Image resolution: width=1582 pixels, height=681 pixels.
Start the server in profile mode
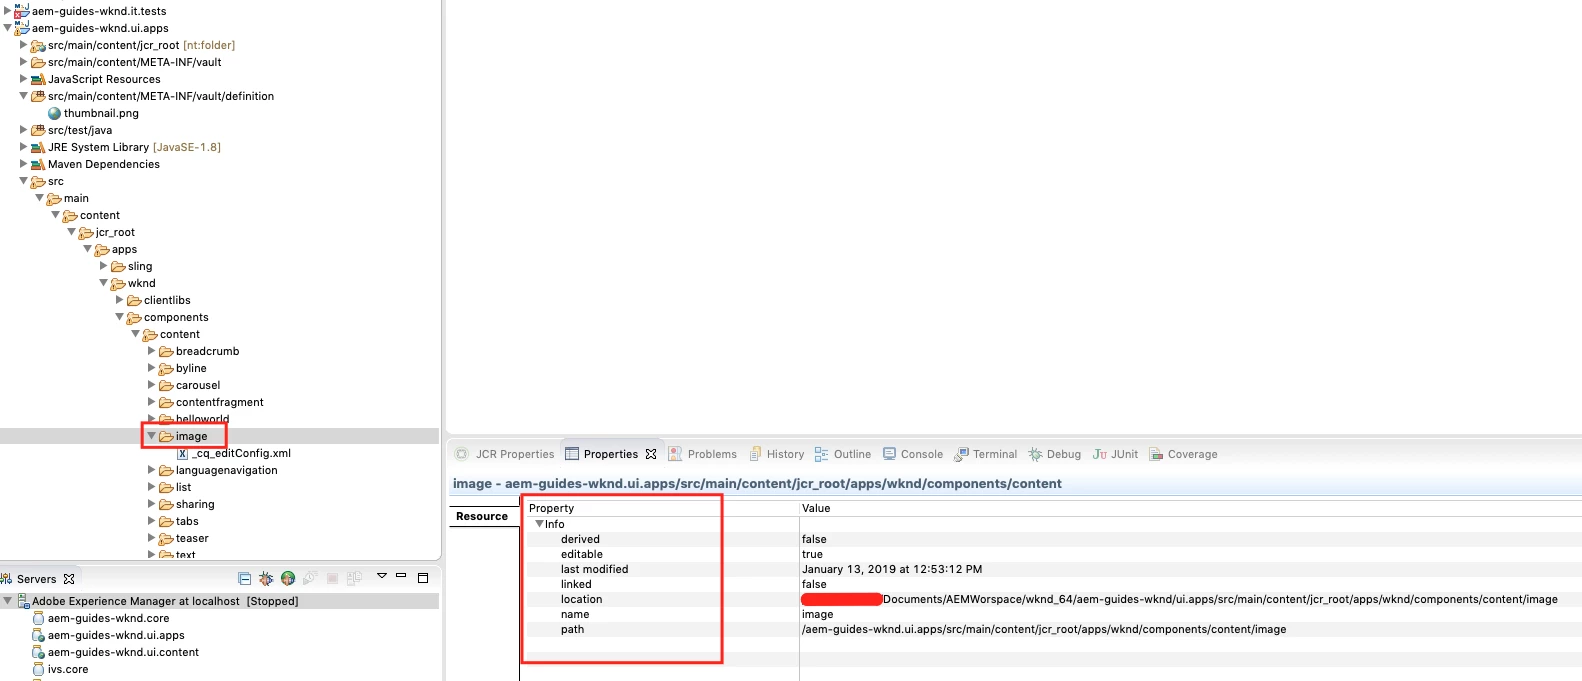click(310, 578)
